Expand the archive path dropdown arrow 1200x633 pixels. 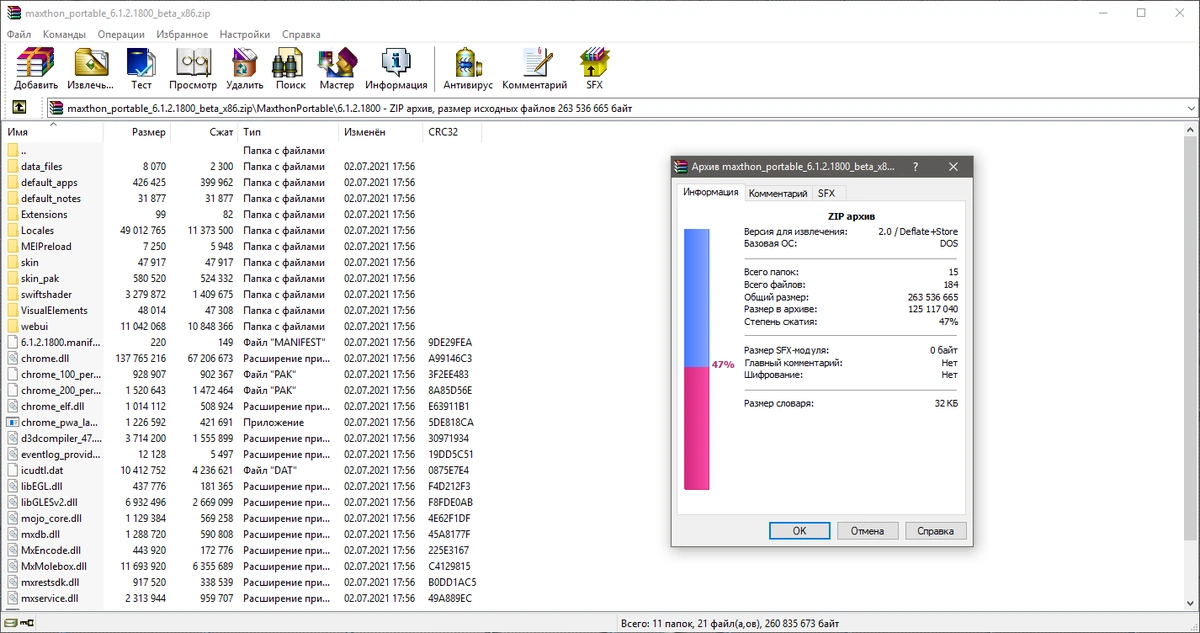(1190, 108)
